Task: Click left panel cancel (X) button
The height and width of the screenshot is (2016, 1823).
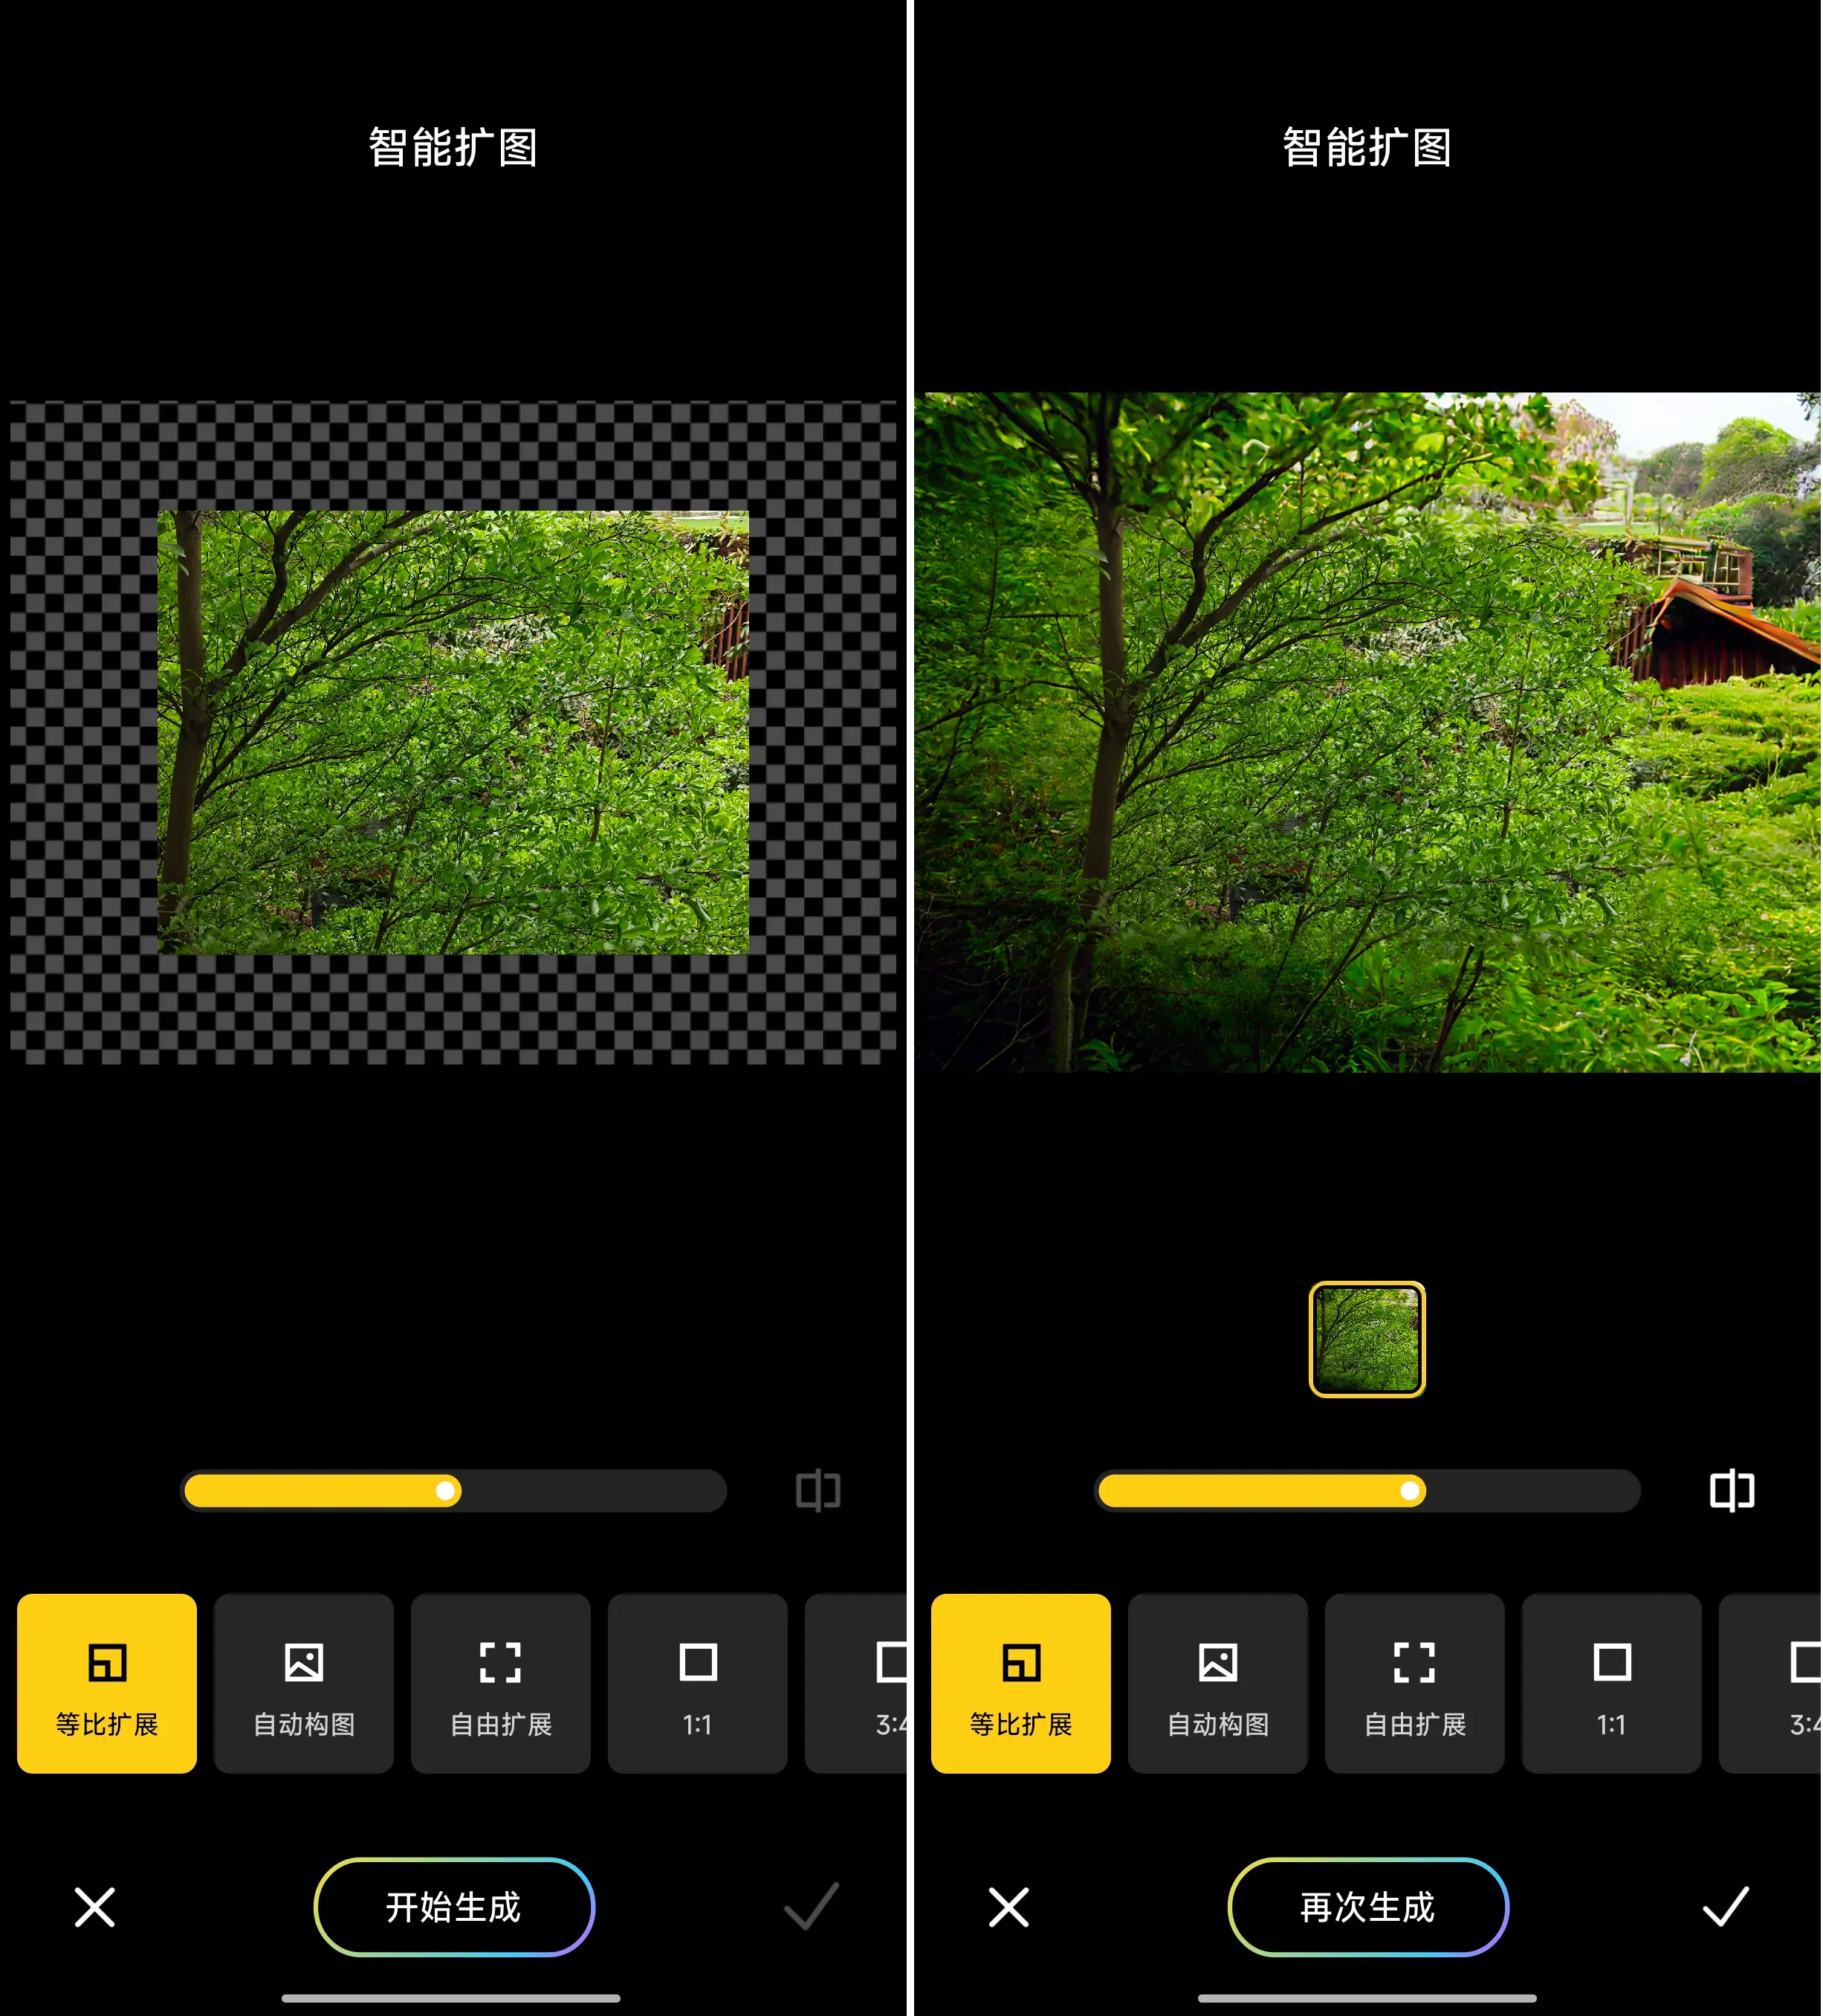Action: 95,1904
